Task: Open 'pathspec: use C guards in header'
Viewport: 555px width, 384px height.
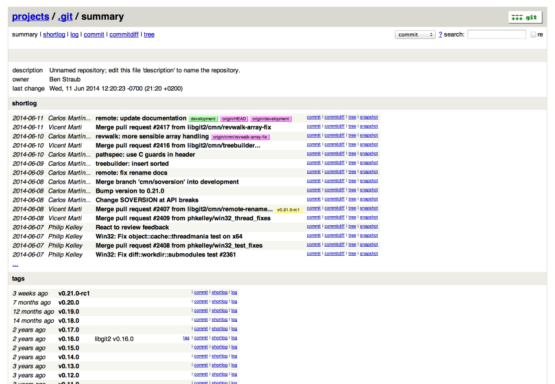Action: pos(145,155)
